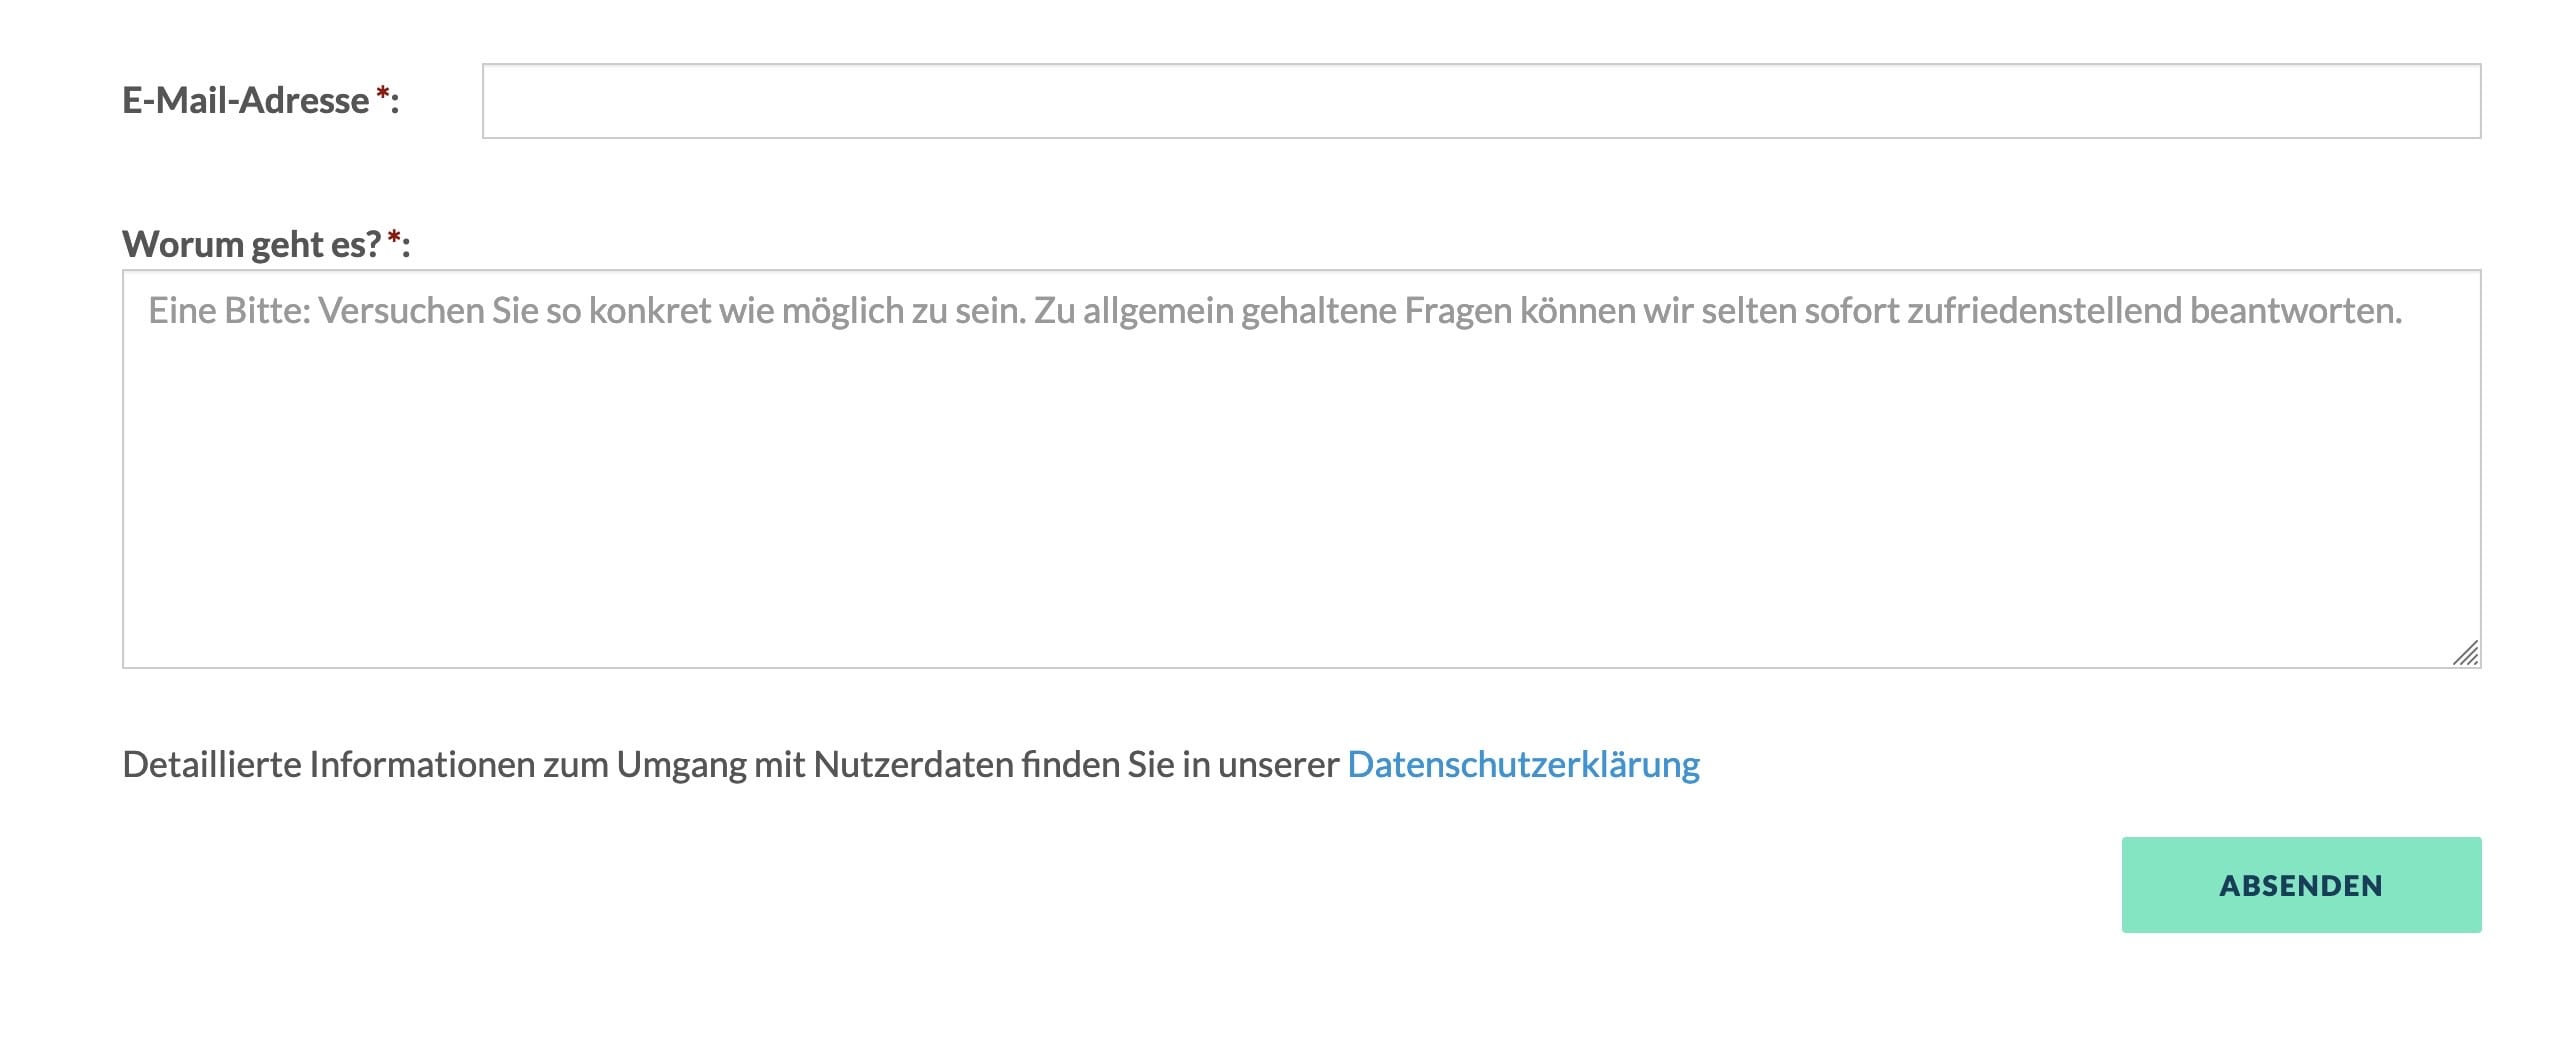Click the E-Mail-Adresse input field

1480,101
